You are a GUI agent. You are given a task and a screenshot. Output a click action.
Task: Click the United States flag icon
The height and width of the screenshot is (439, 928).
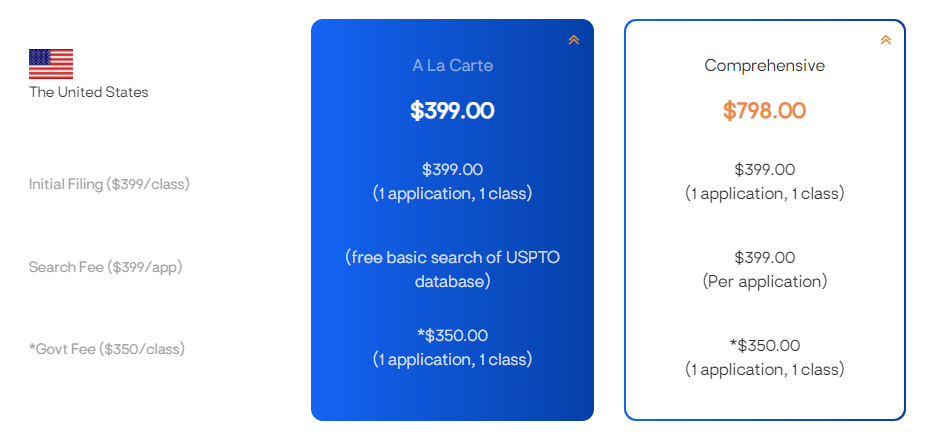(51, 64)
